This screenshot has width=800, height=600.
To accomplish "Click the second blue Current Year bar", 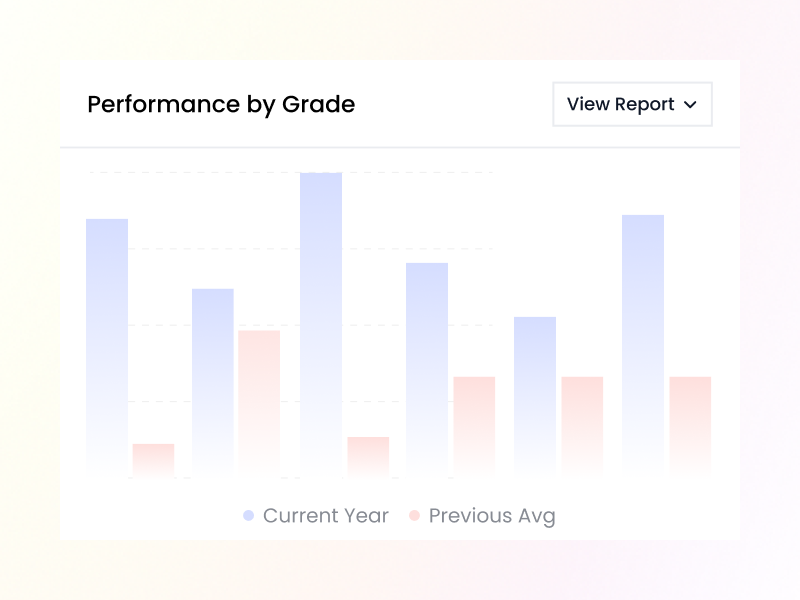I will point(213,380).
